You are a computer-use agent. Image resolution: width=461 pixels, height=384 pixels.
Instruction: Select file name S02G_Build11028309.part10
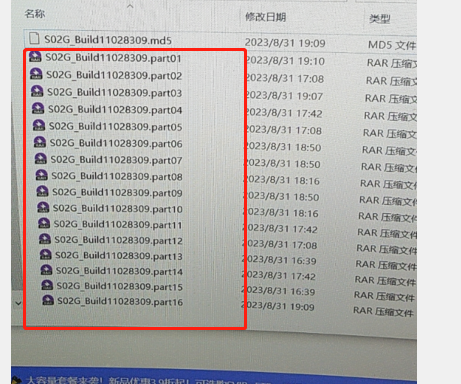pyautogui.click(x=118, y=209)
